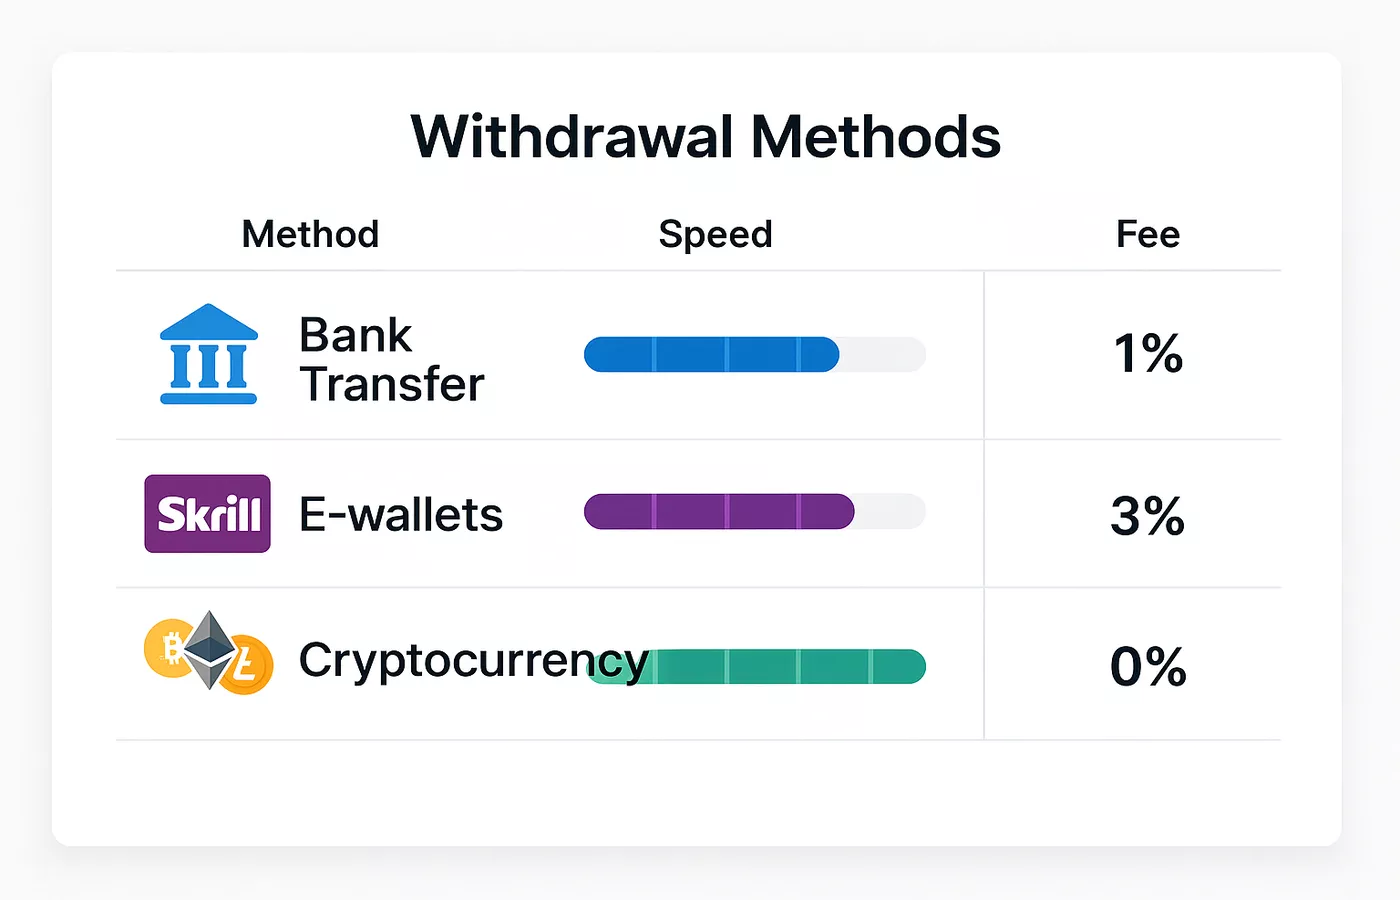Click the 1% fee for Bank Transfer
Image resolution: width=1400 pixels, height=900 pixels.
pyautogui.click(x=1147, y=354)
